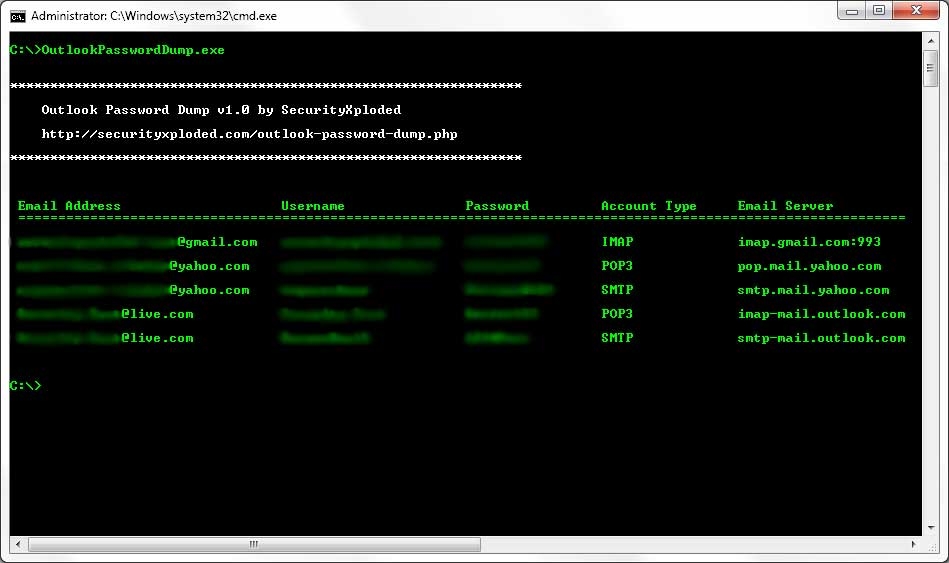Maximize the cmd.exe window

879,11
